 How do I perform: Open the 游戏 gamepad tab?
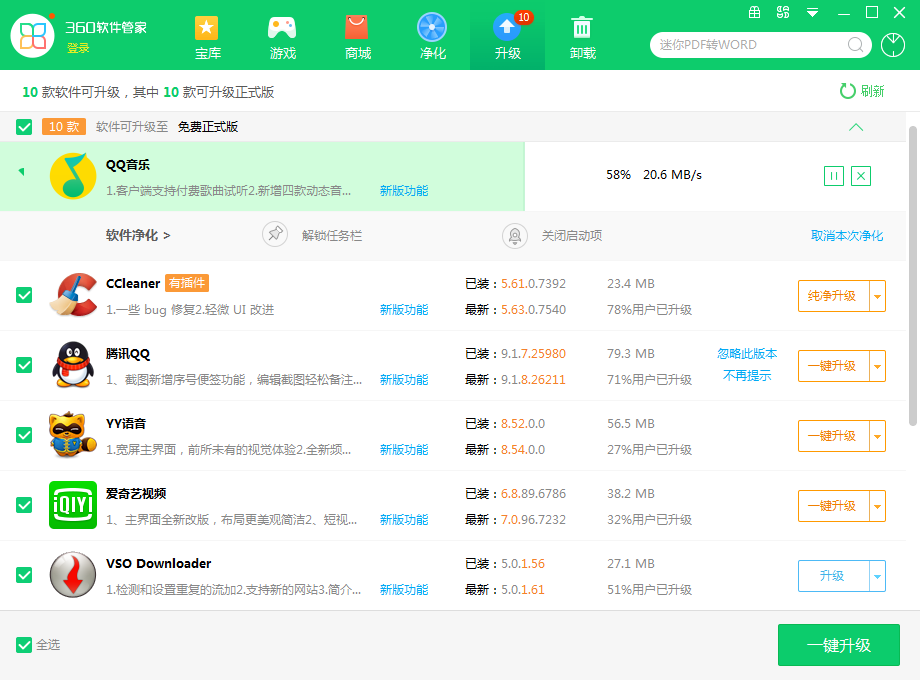pos(282,38)
